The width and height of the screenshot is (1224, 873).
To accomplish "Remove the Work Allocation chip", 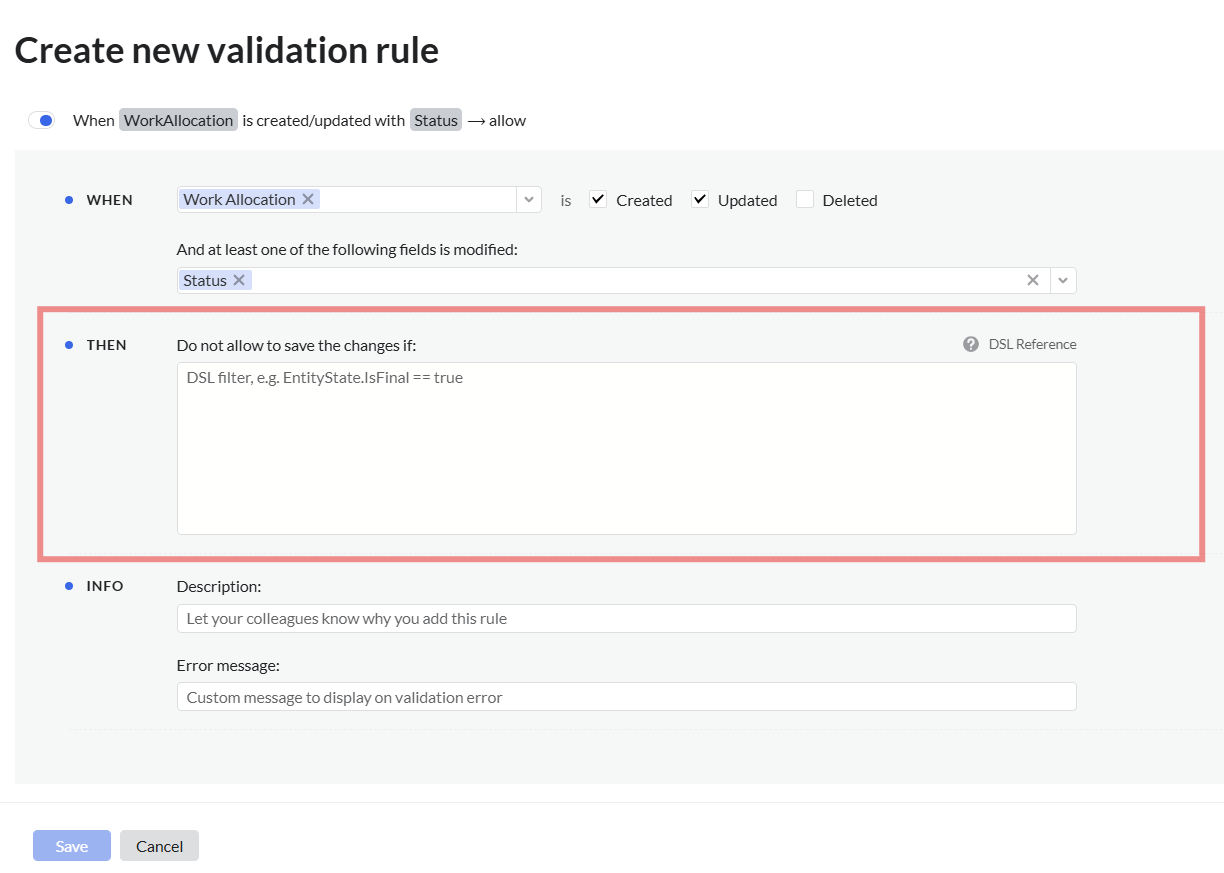I will click(308, 199).
